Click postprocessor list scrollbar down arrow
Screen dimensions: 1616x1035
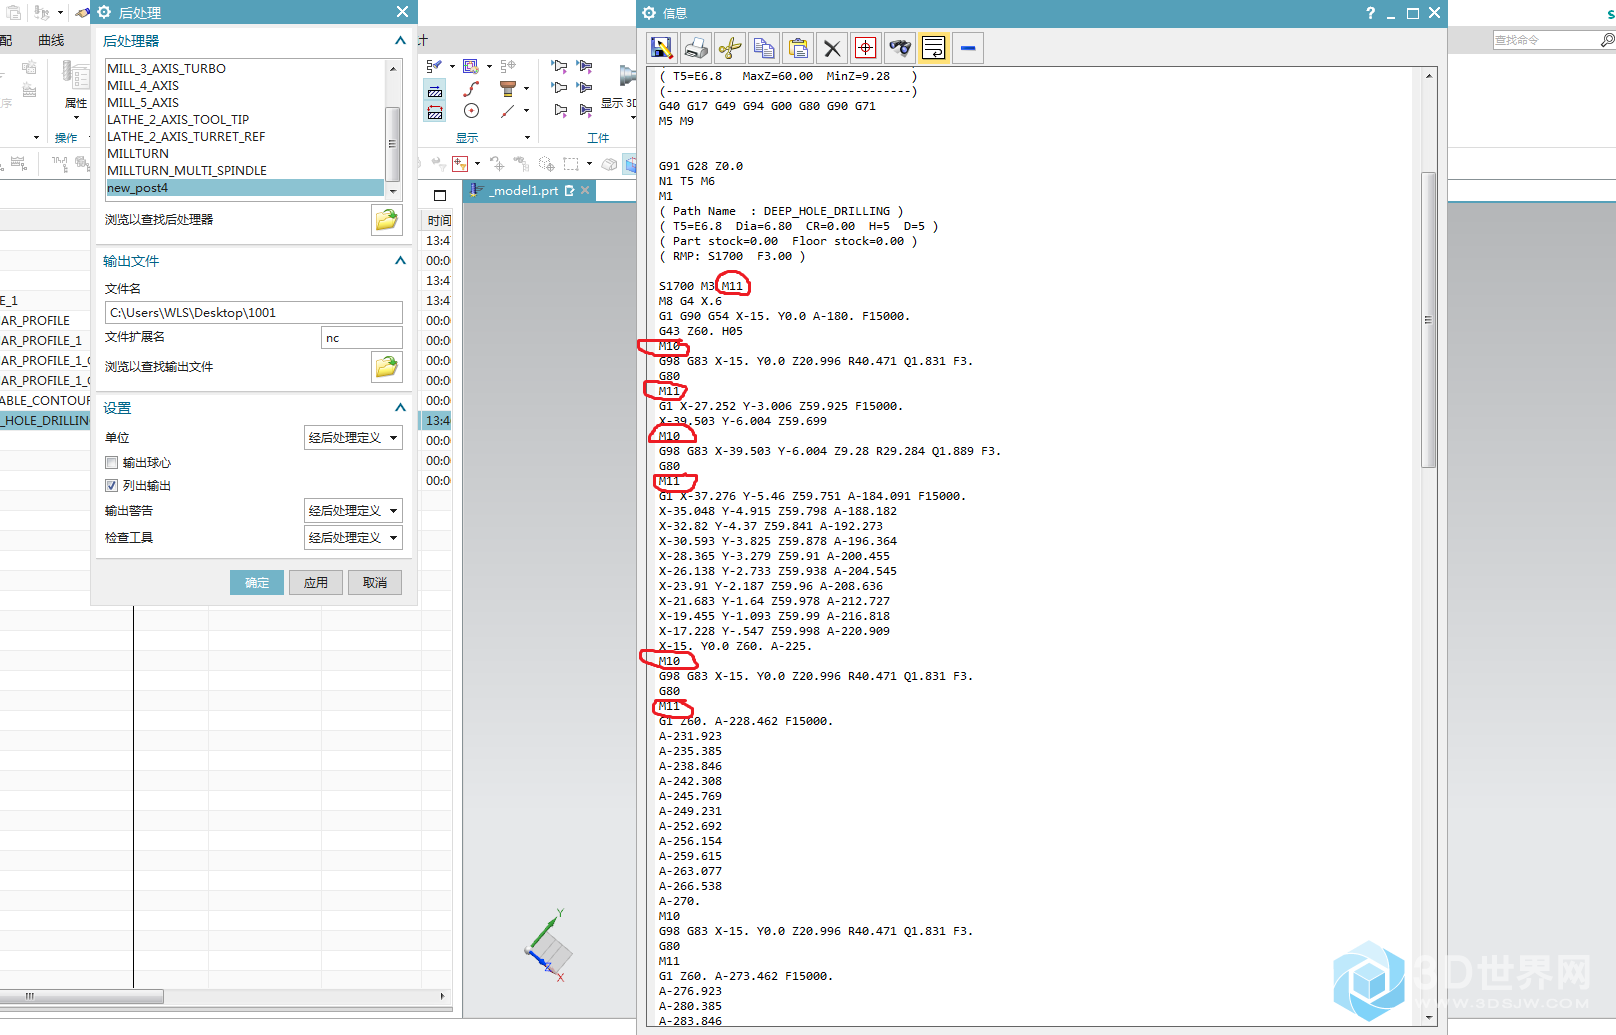click(393, 190)
